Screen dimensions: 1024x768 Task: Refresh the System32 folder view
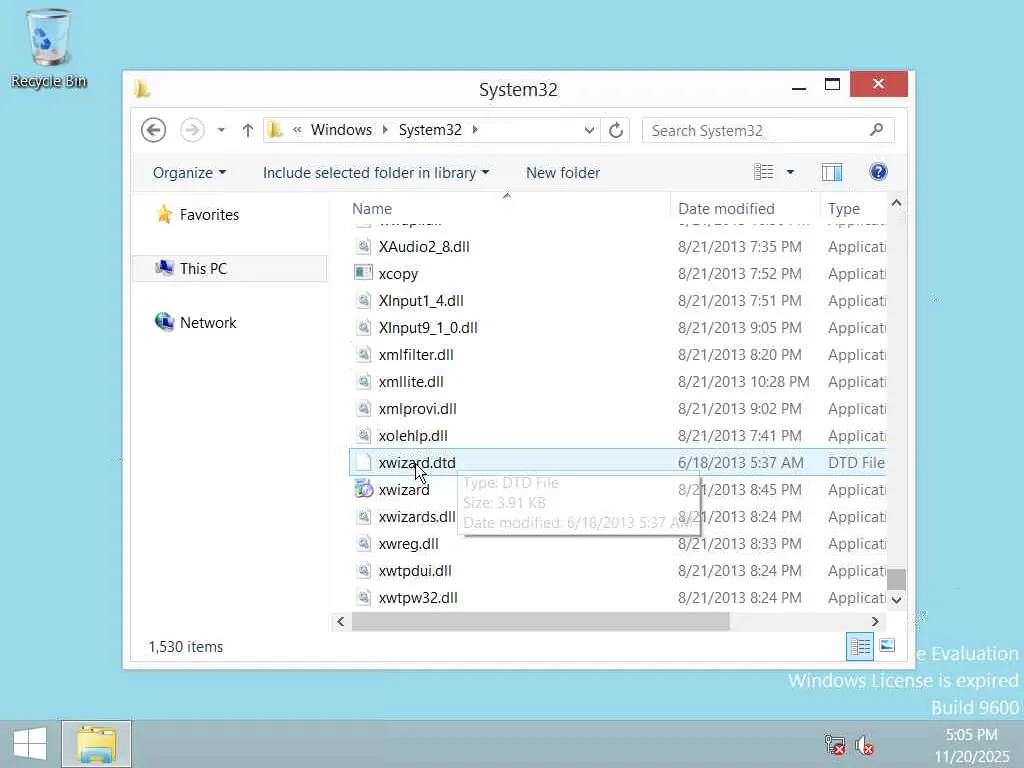tap(616, 130)
